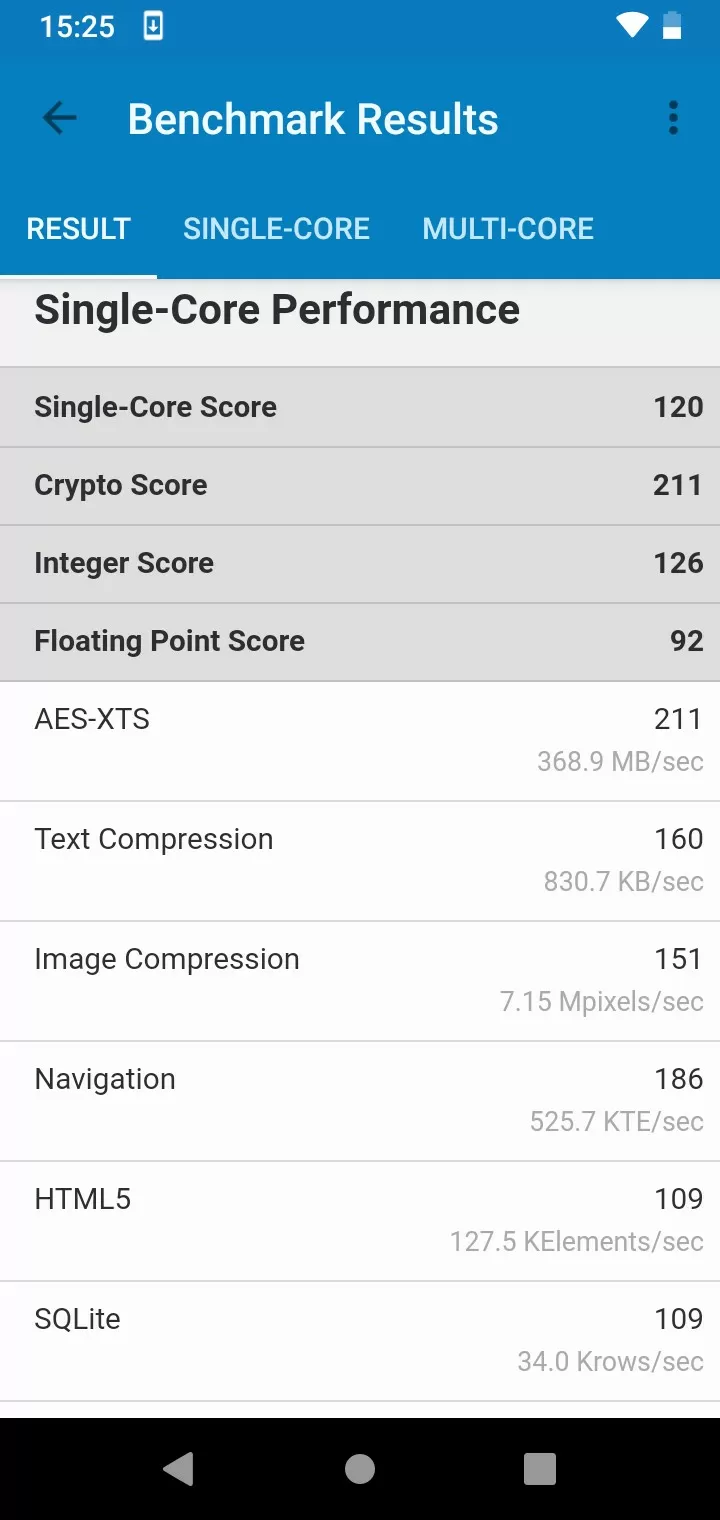The width and height of the screenshot is (720, 1520).
Task: Select the Integer Score row
Action: pos(360,563)
